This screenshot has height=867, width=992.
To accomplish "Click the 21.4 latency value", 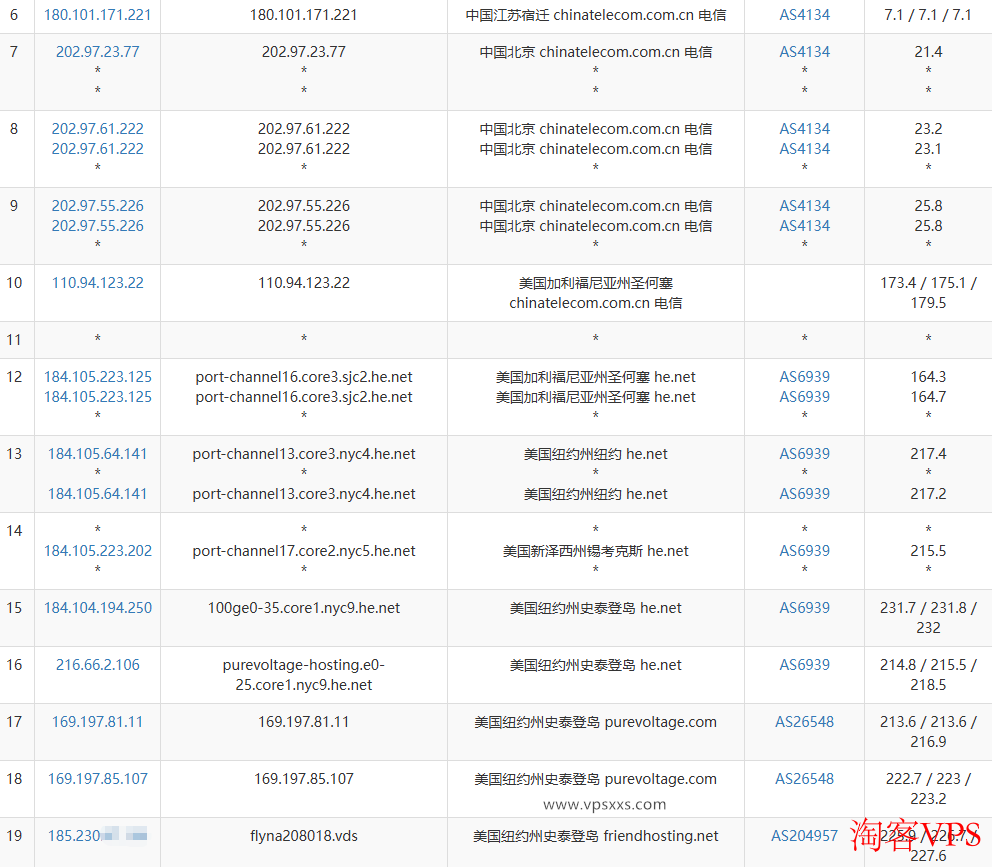I will pos(927,51).
